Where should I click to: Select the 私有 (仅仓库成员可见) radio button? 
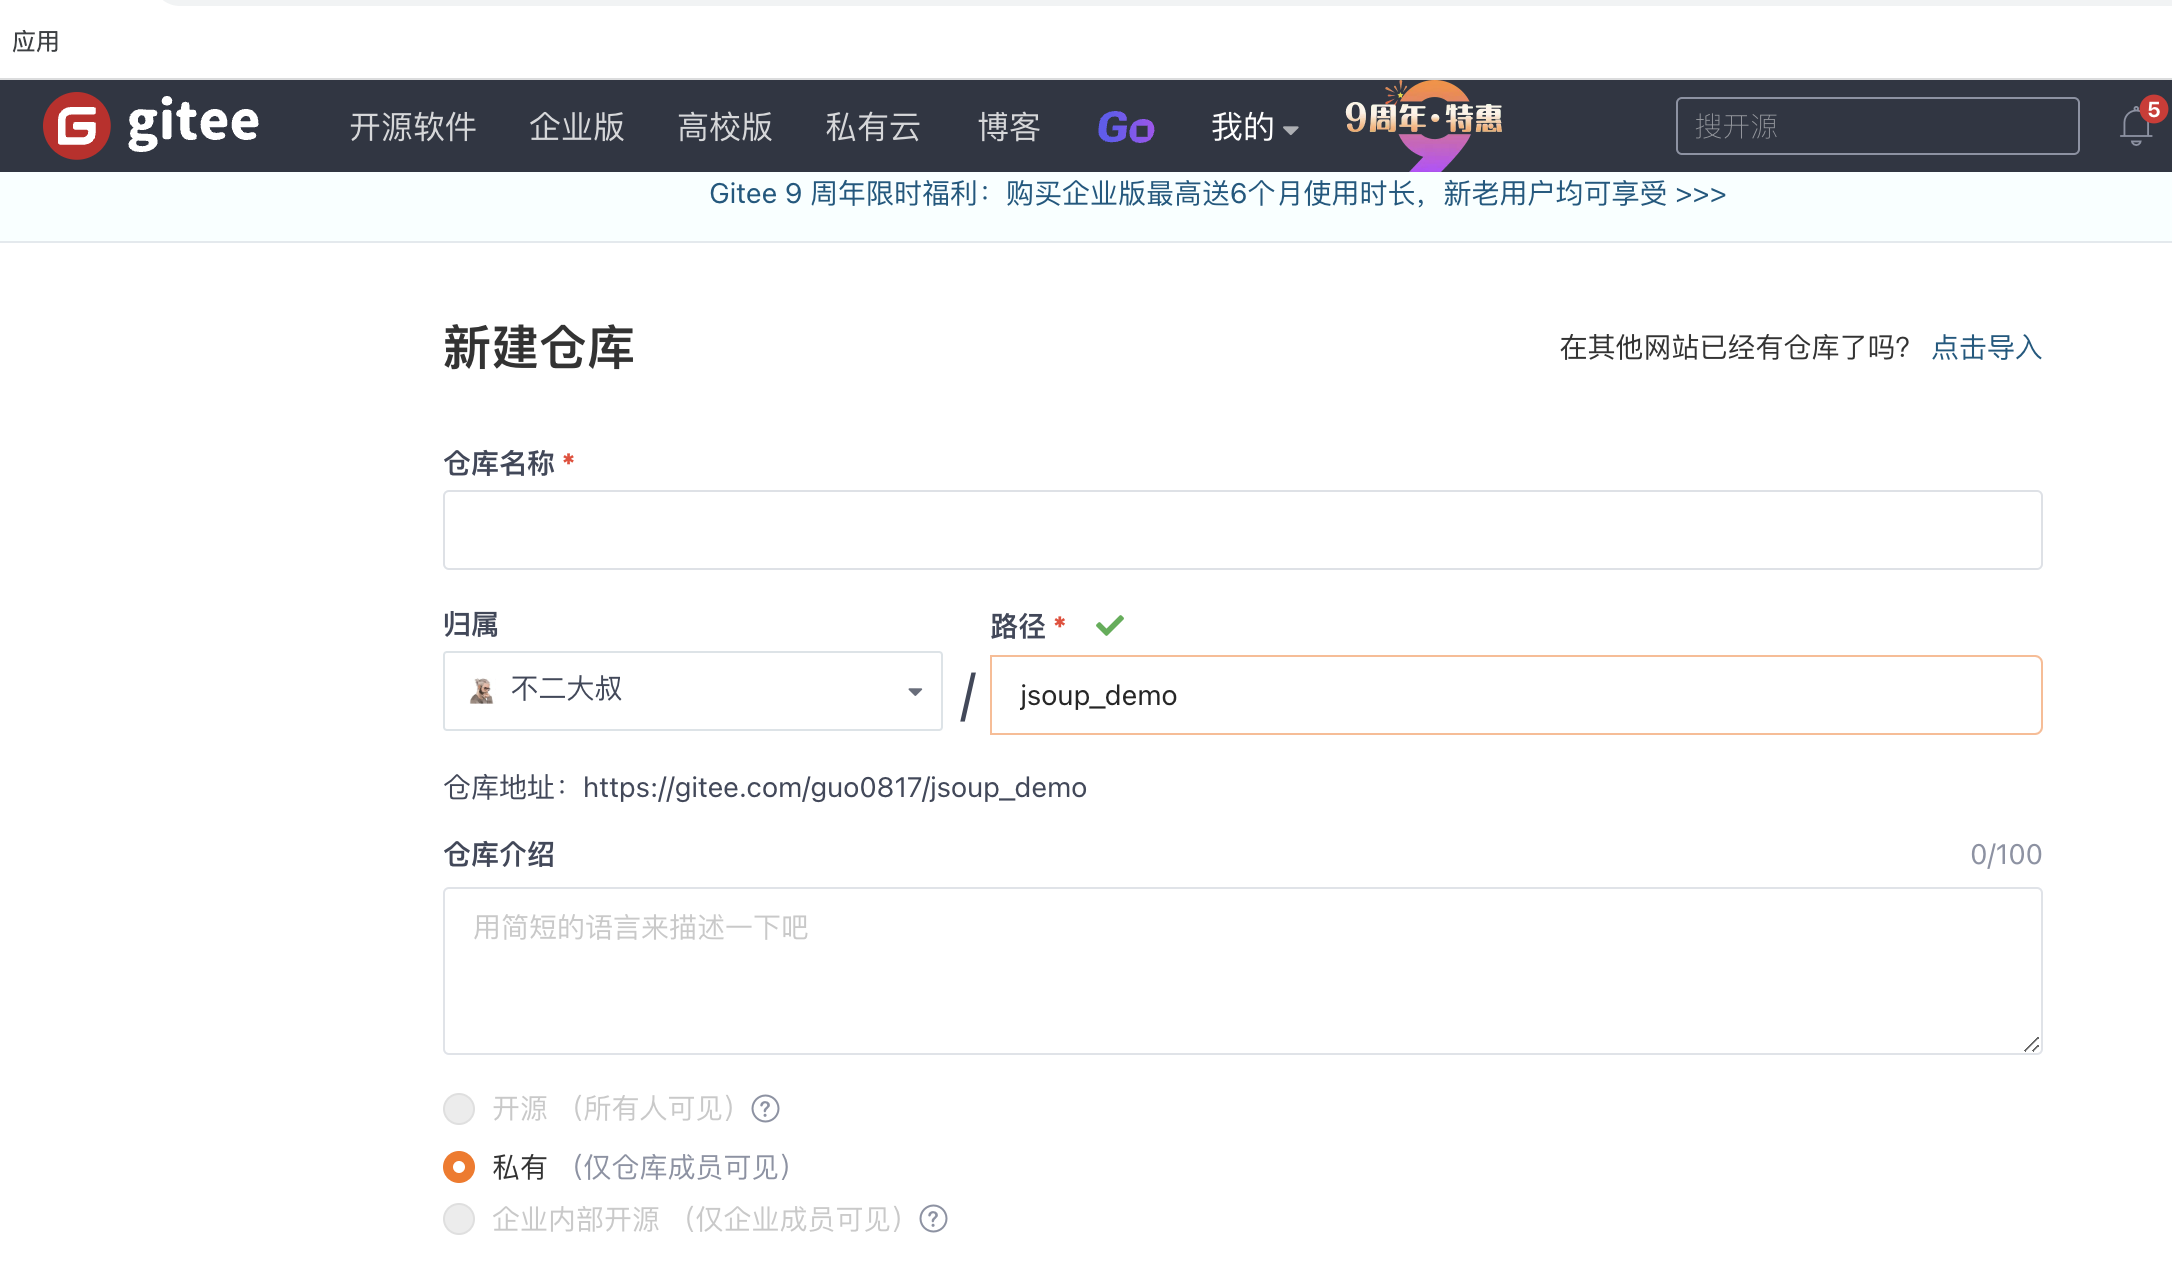coord(459,1166)
